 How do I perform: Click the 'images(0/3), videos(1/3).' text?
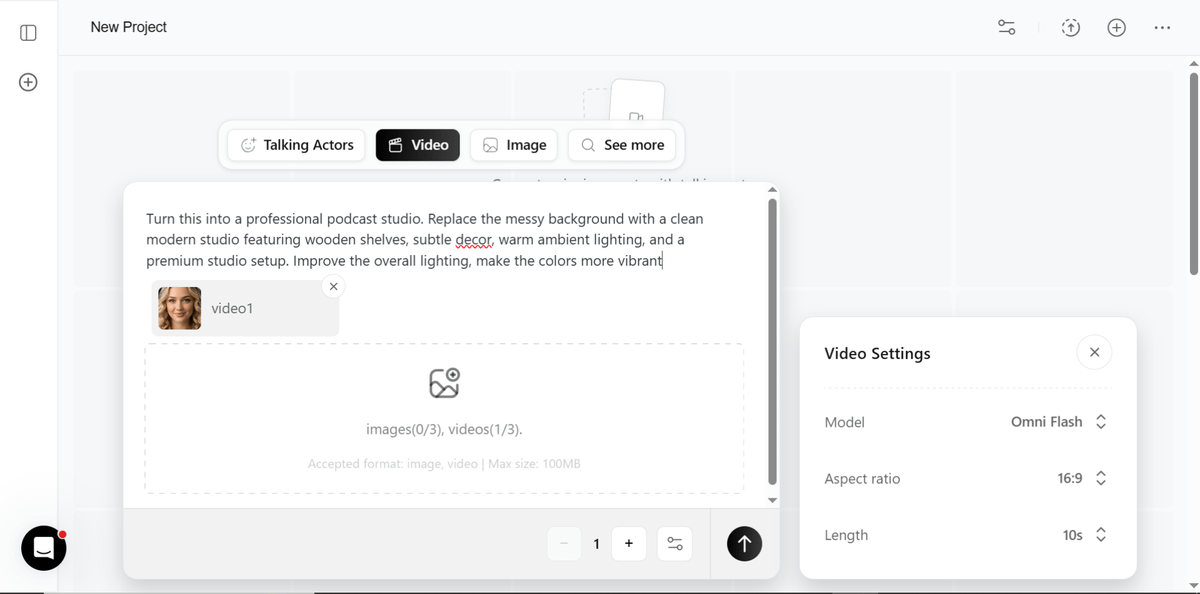click(x=444, y=430)
